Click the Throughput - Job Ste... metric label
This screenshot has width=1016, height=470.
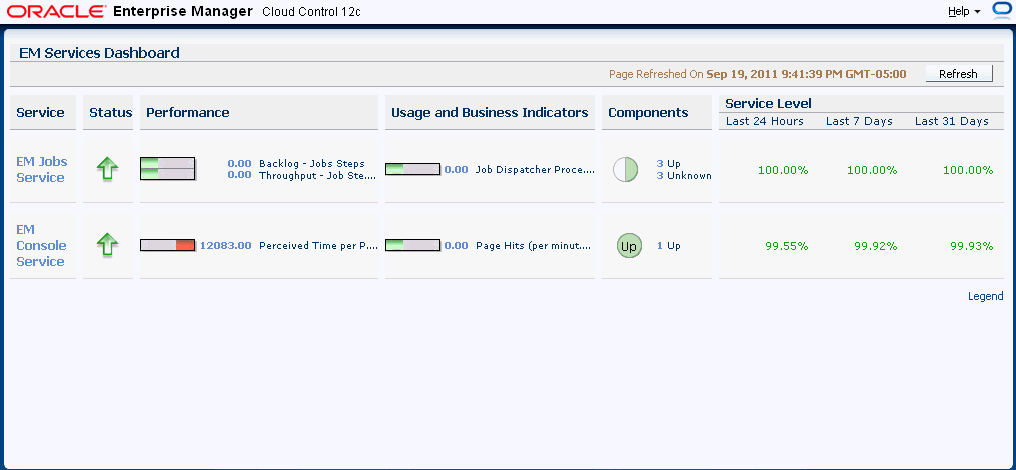tap(317, 175)
